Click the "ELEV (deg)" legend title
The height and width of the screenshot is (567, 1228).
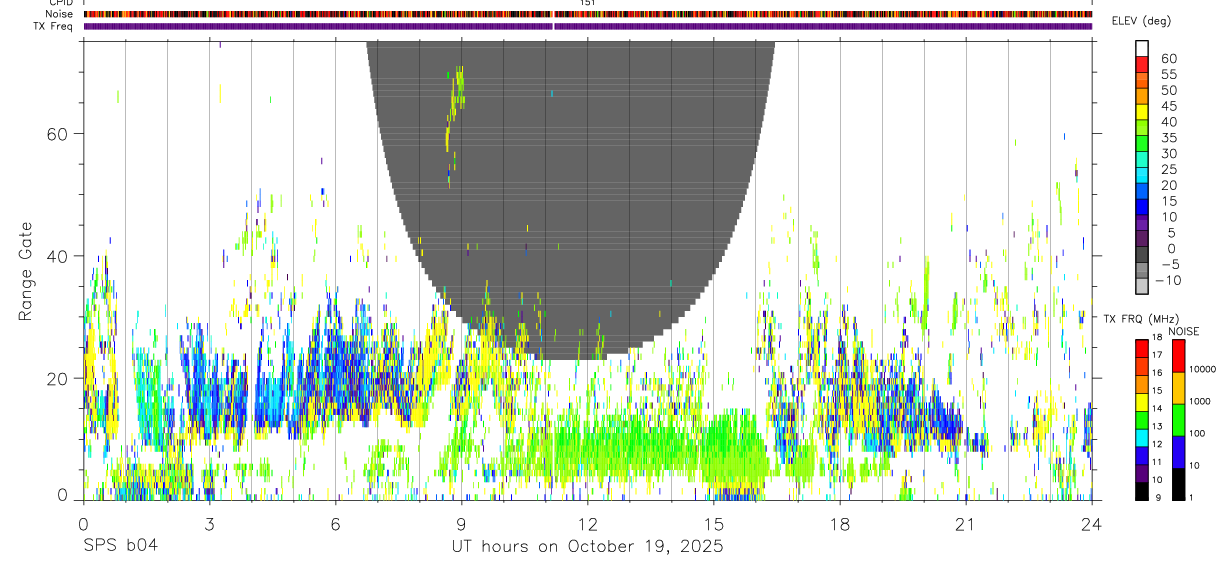pos(1142,21)
